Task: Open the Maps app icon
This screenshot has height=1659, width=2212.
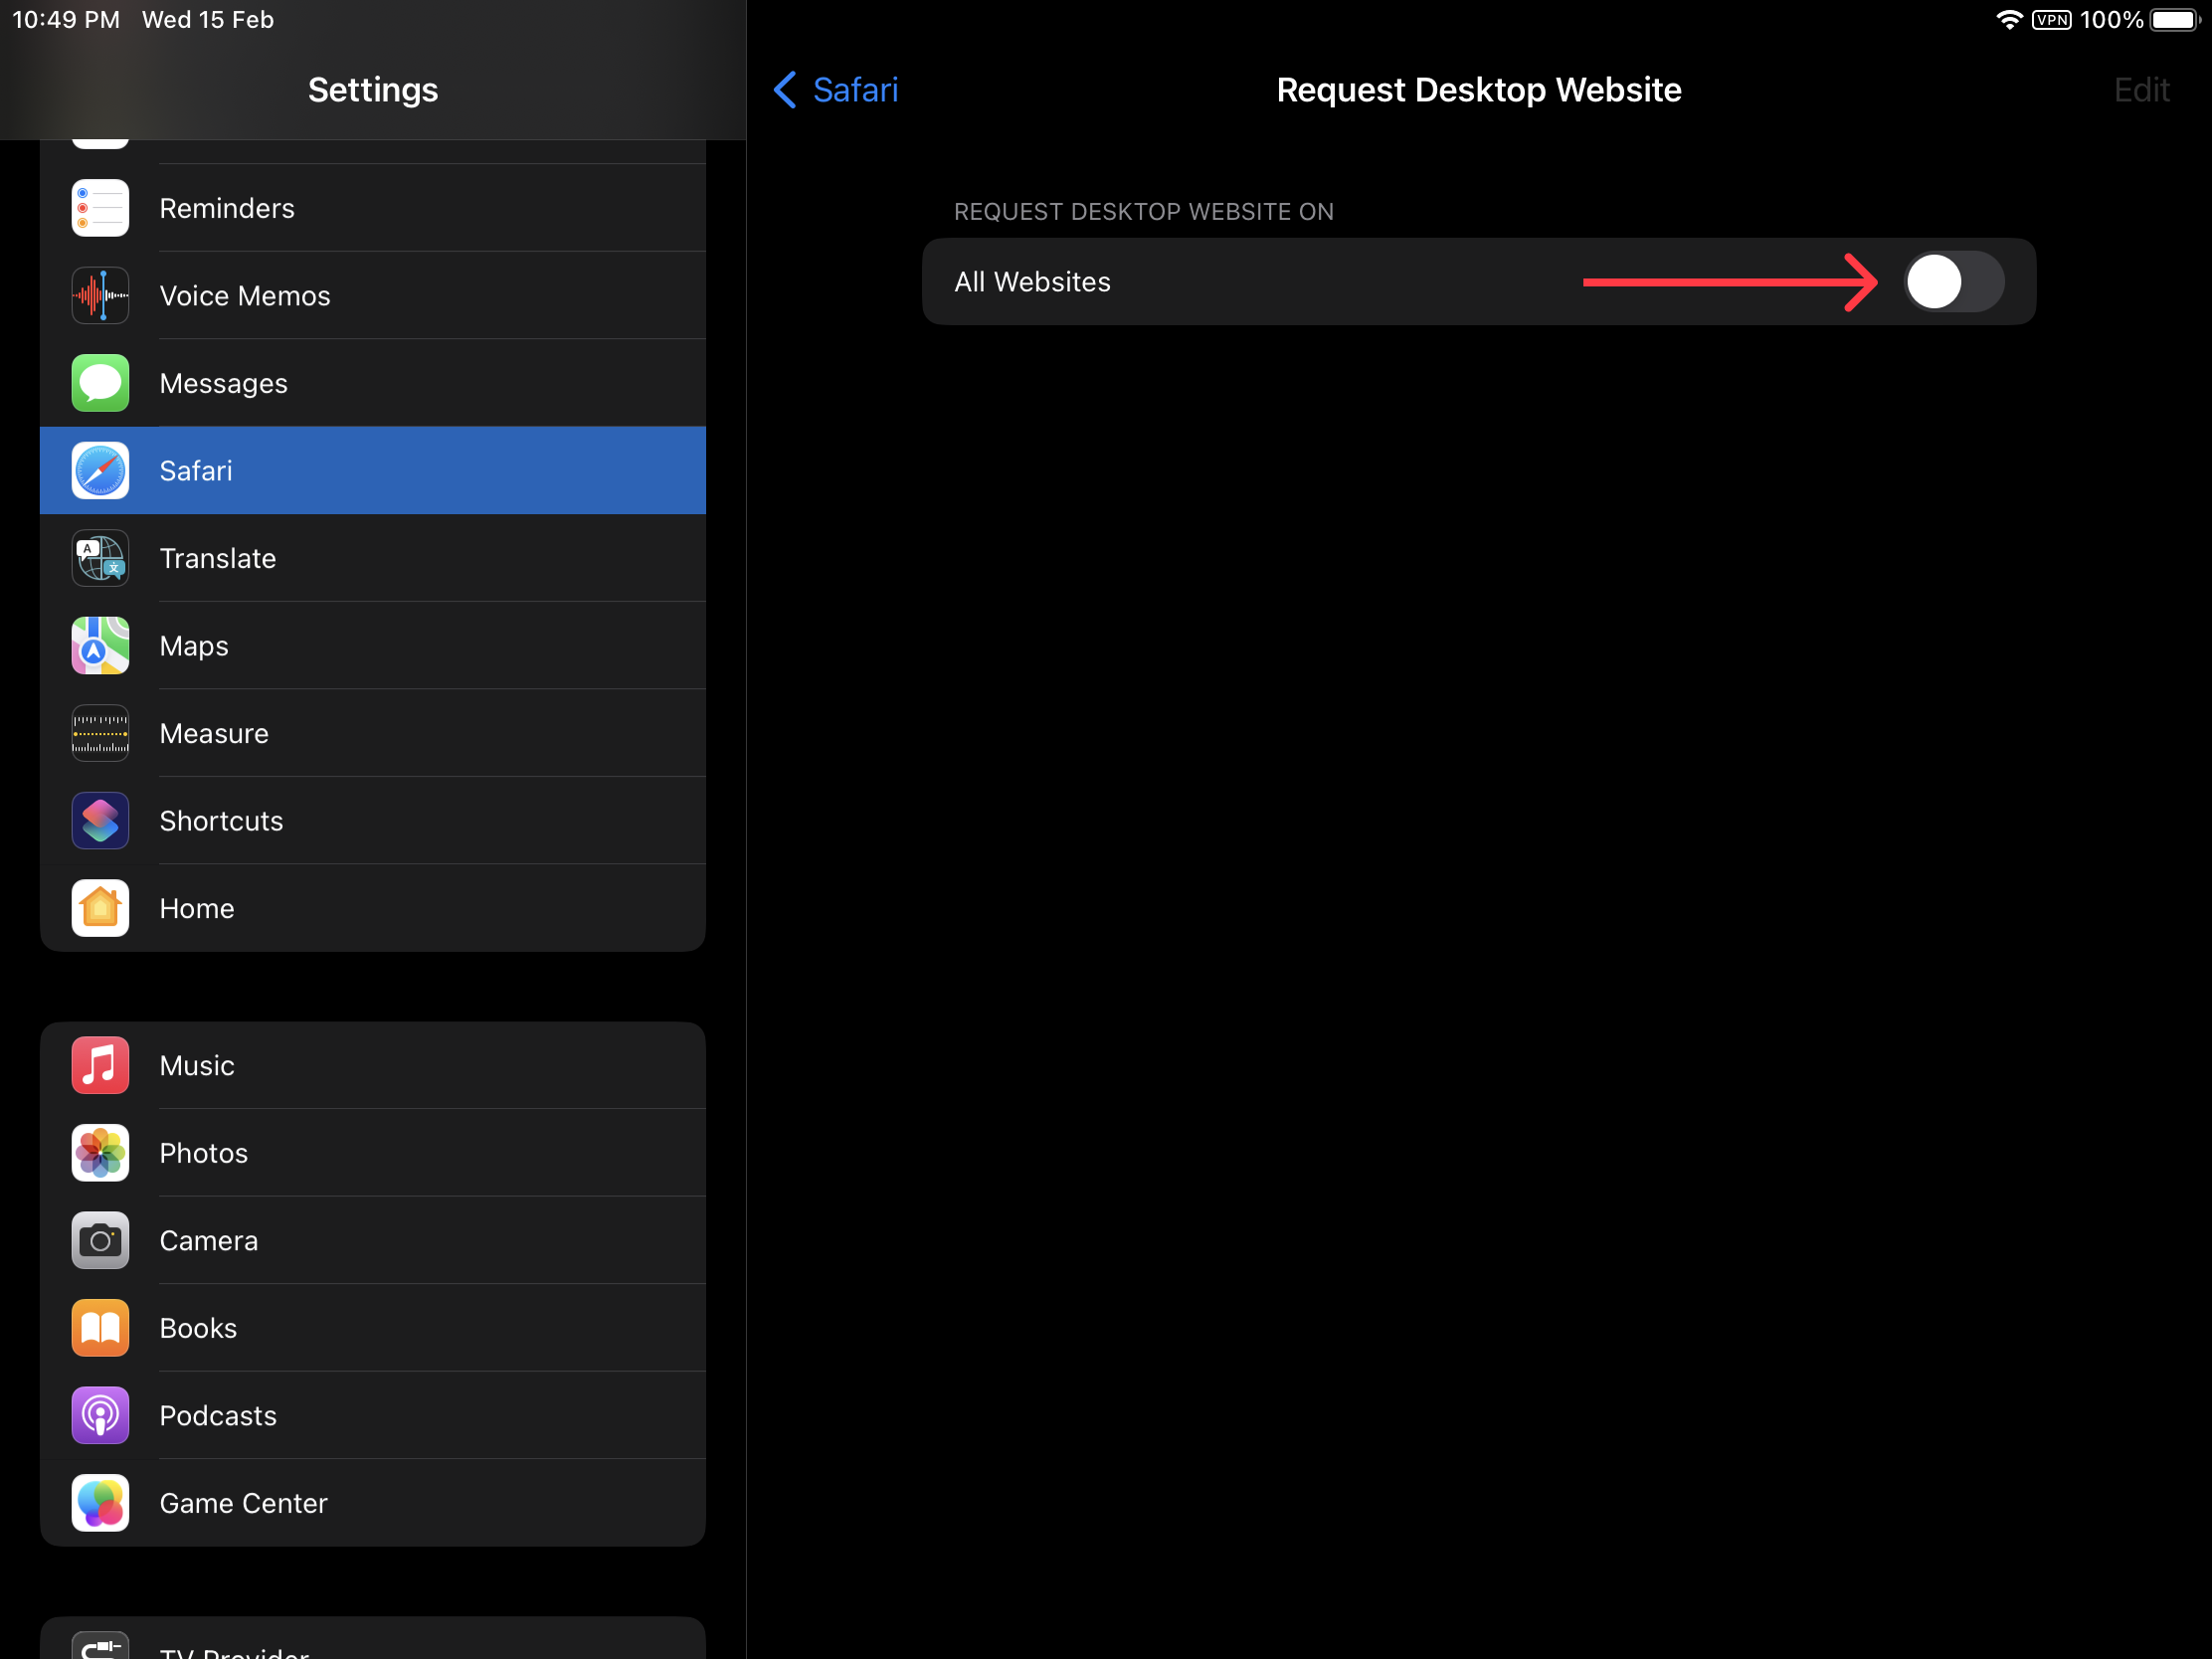Action: [100, 646]
